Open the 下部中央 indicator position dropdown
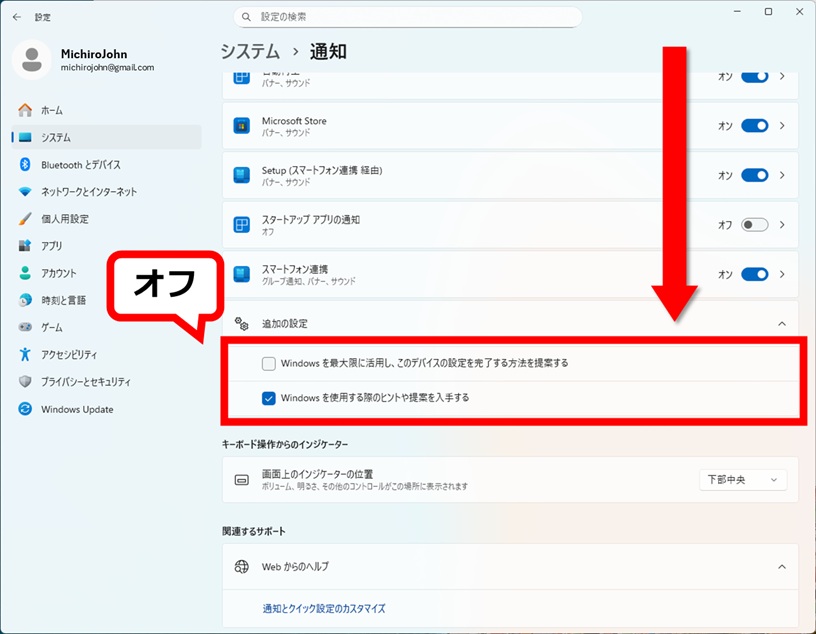The height and width of the screenshot is (634, 816). click(x=742, y=480)
